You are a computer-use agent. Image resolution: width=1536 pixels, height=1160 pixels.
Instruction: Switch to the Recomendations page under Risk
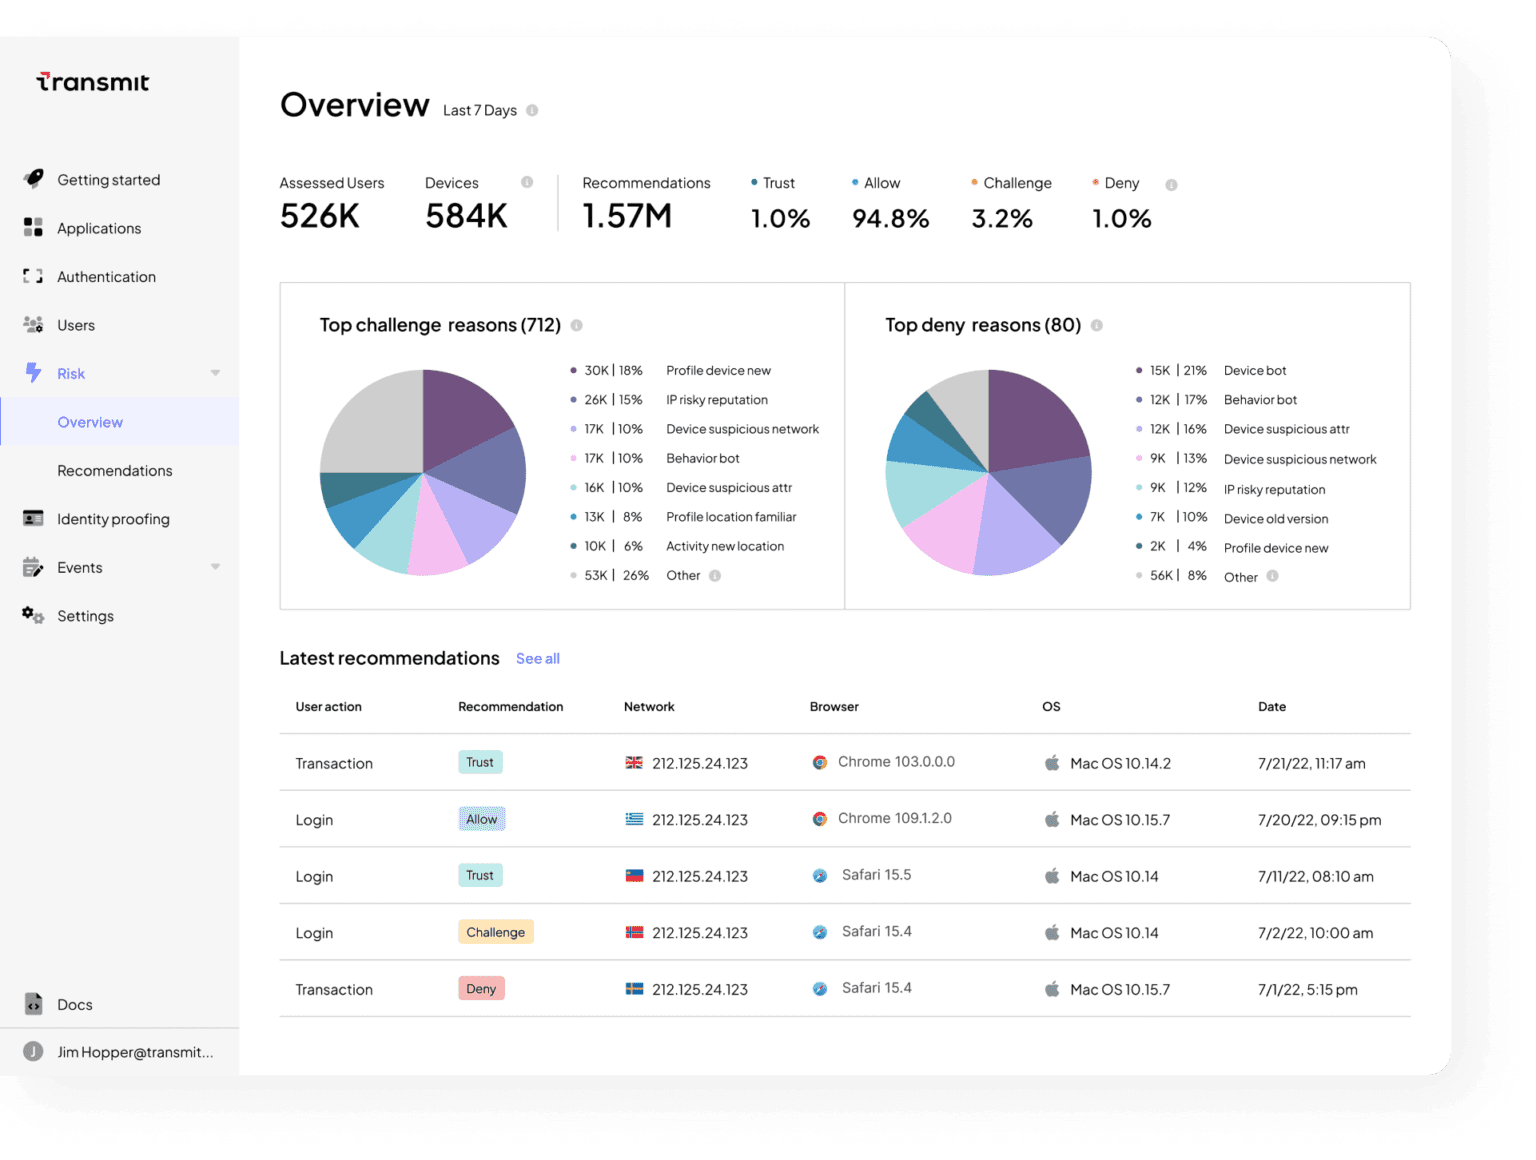tap(114, 470)
